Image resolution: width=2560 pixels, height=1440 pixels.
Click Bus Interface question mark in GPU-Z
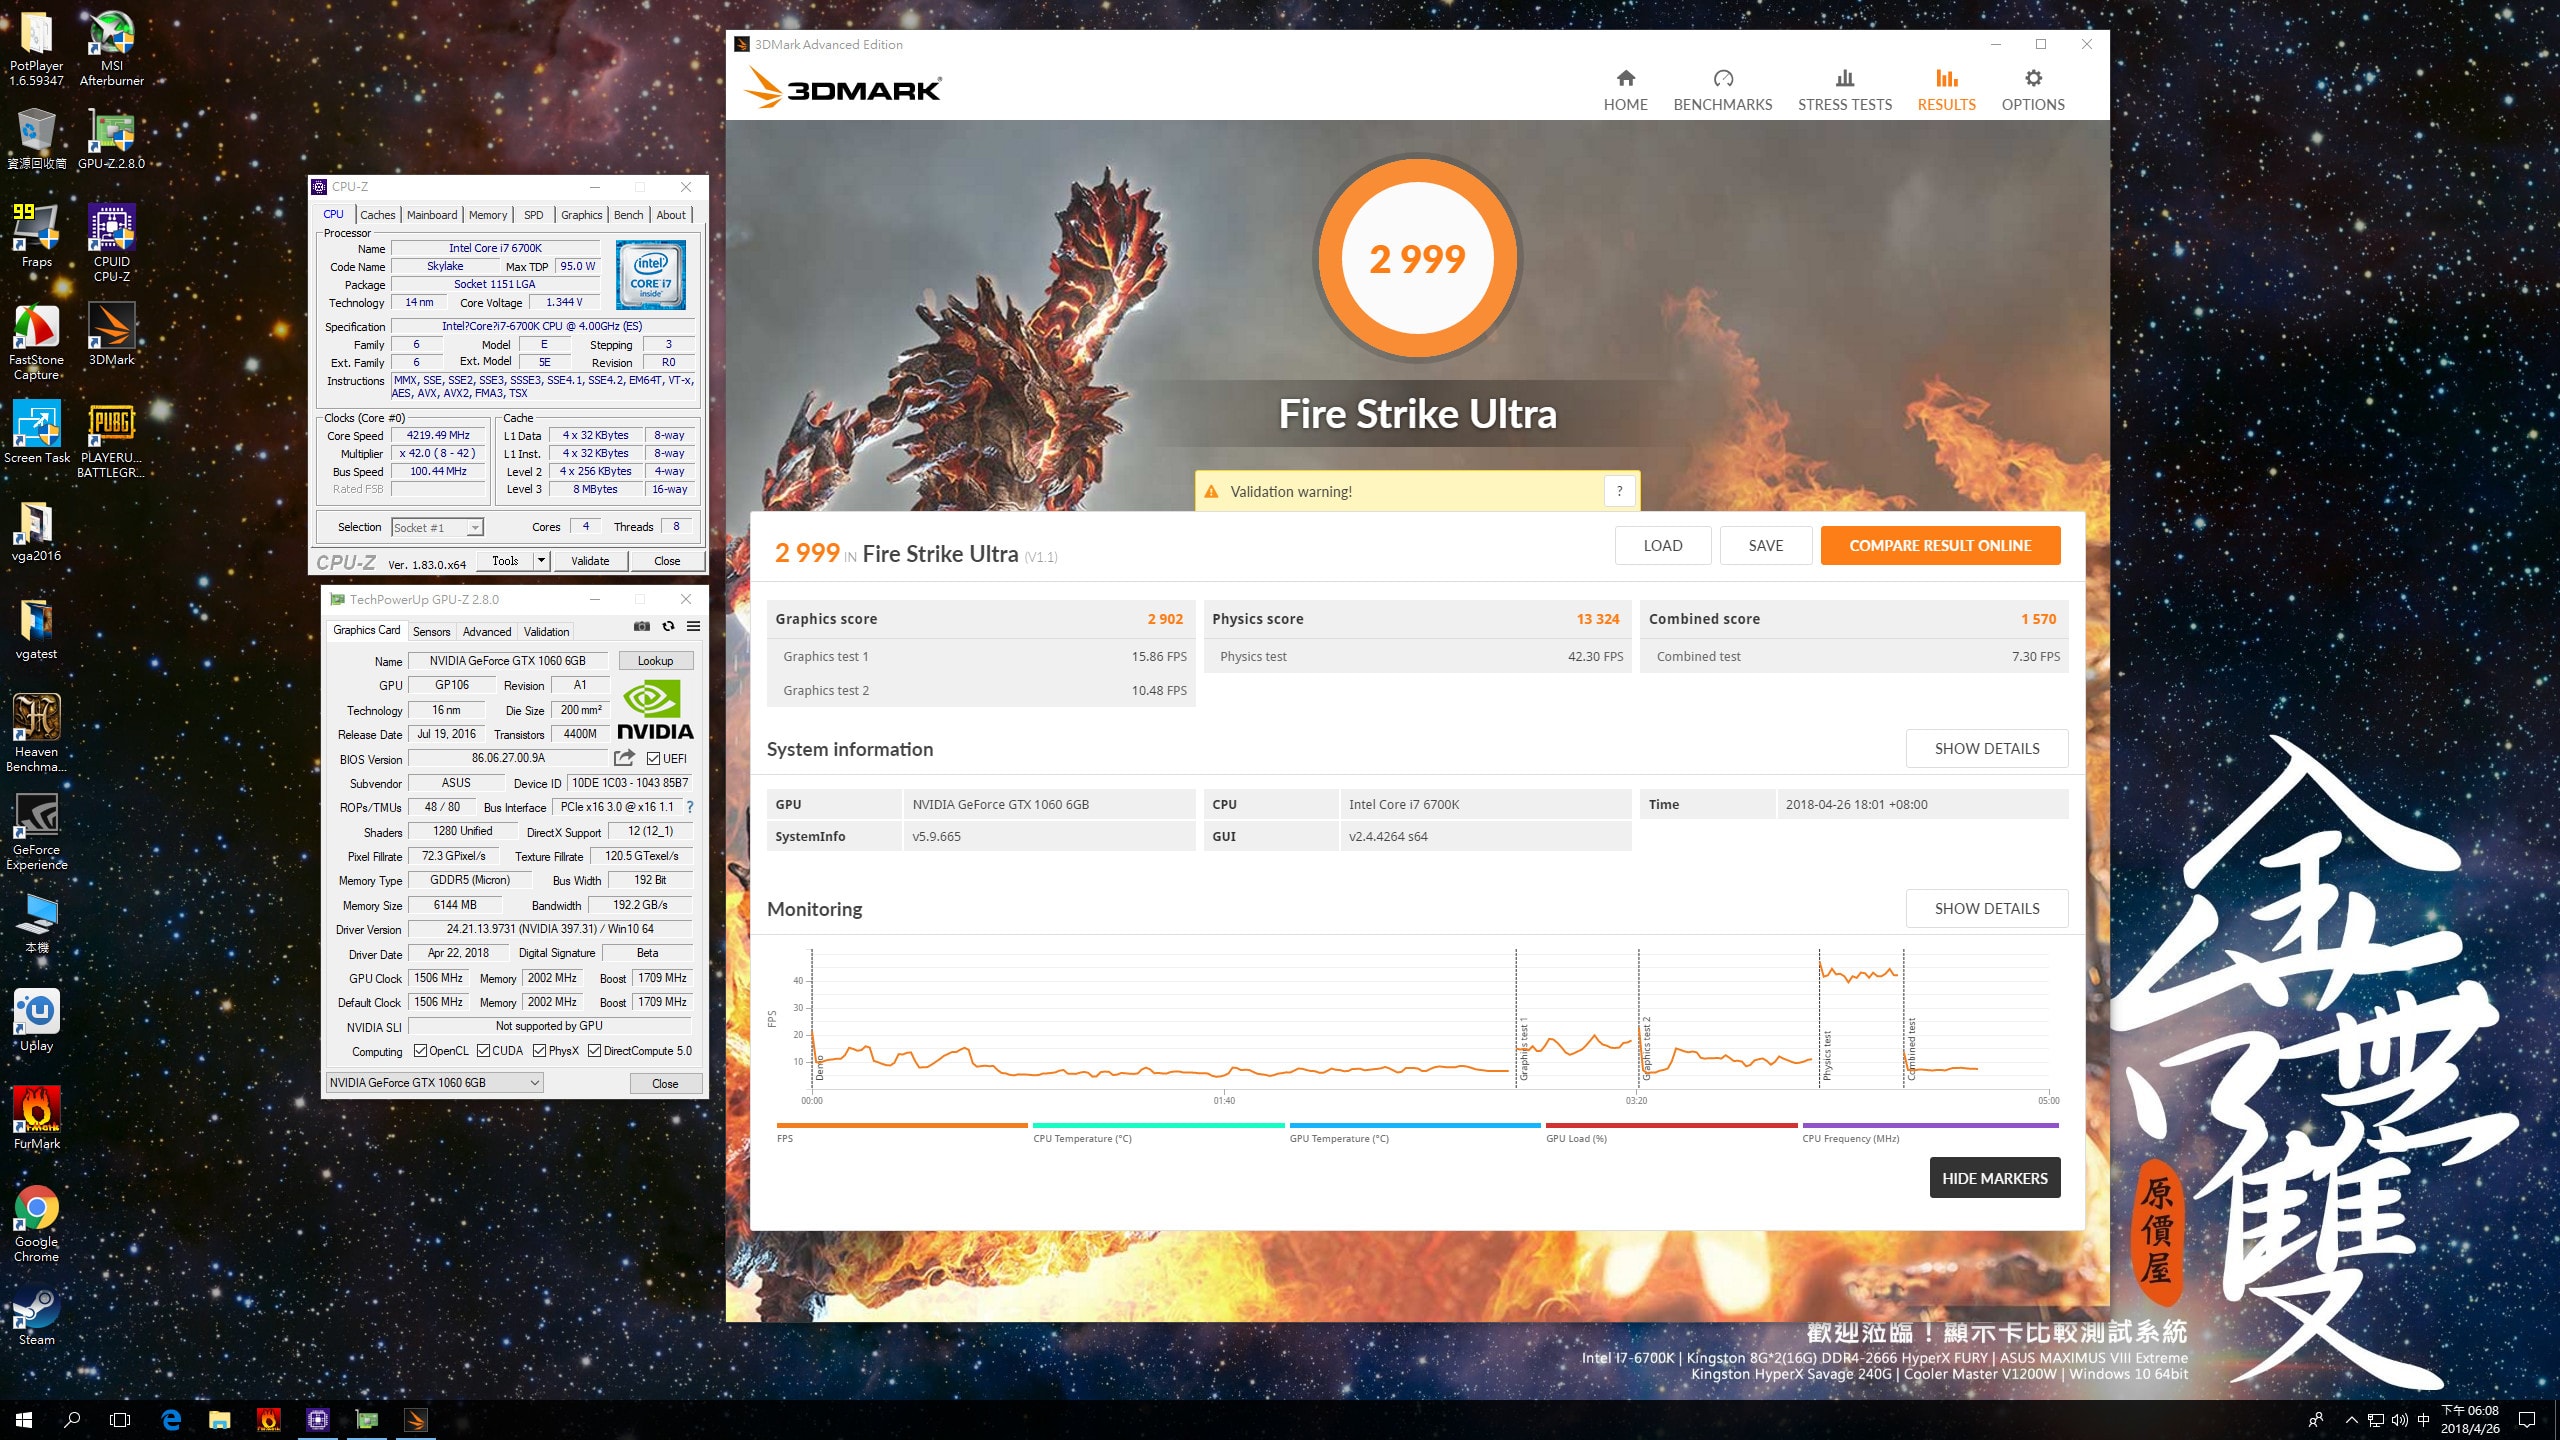tap(689, 807)
